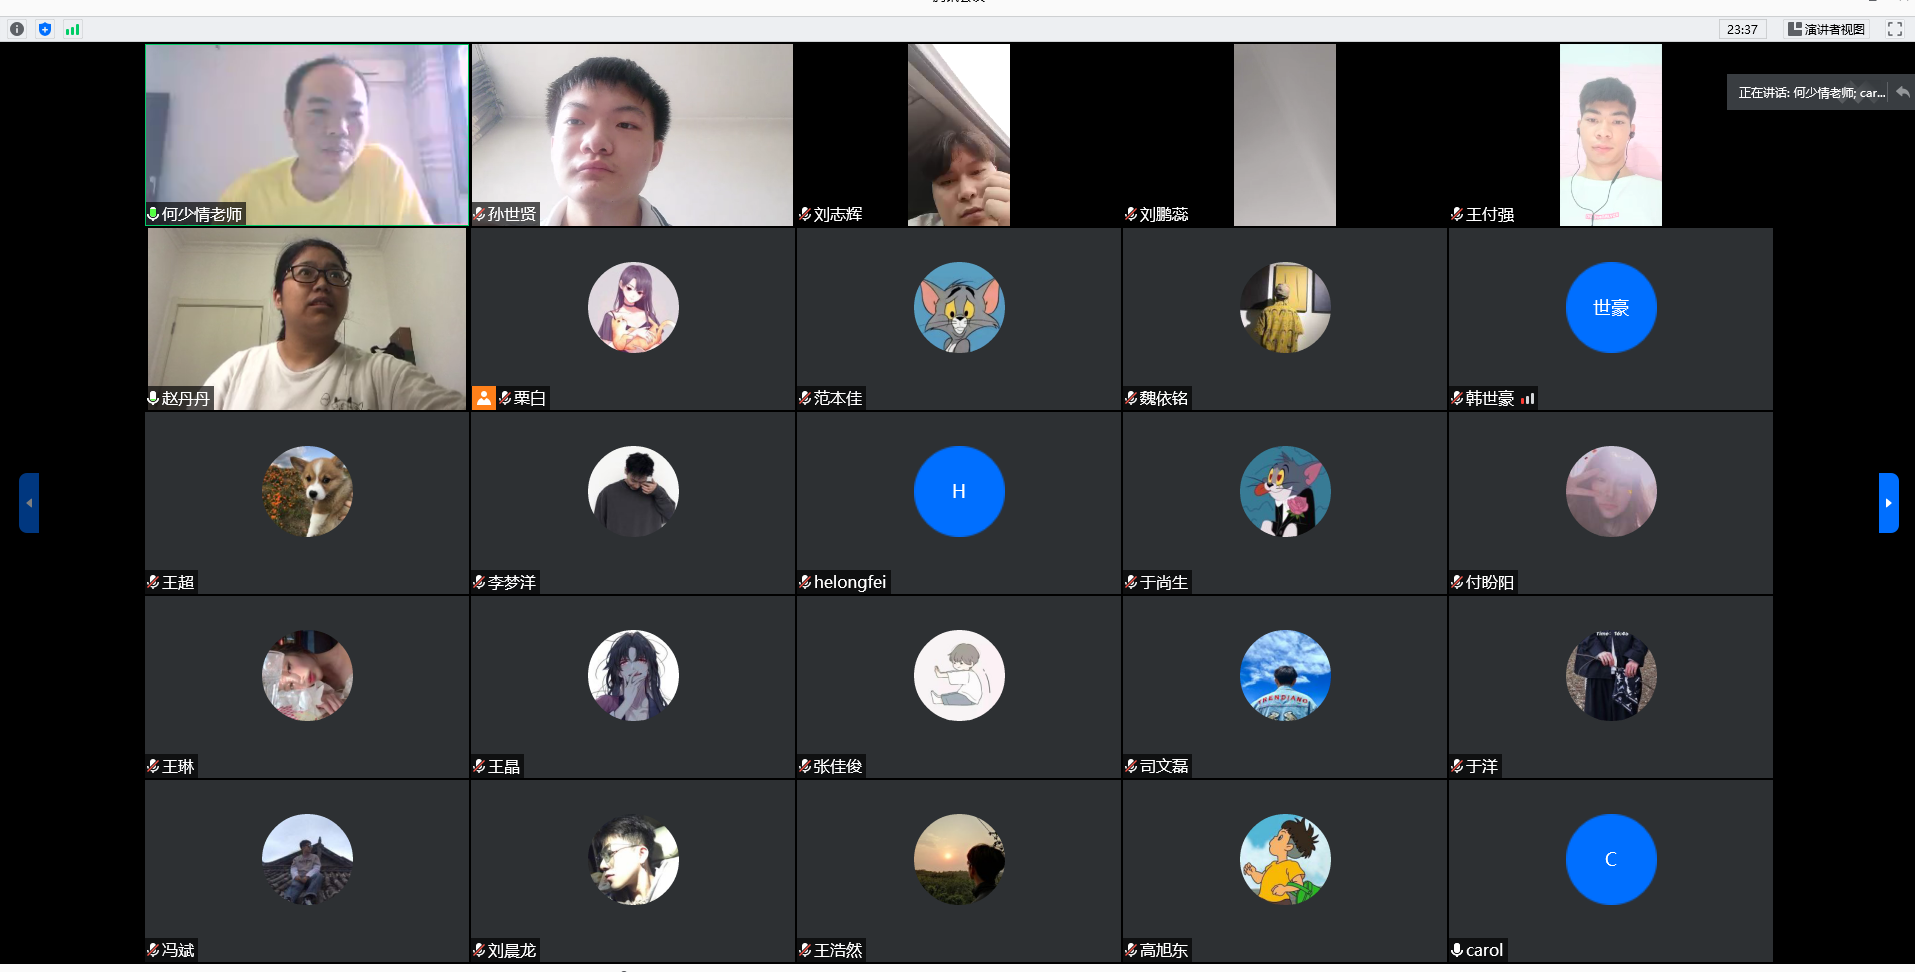
Task: Open the meeting info icon
Action: point(17,29)
